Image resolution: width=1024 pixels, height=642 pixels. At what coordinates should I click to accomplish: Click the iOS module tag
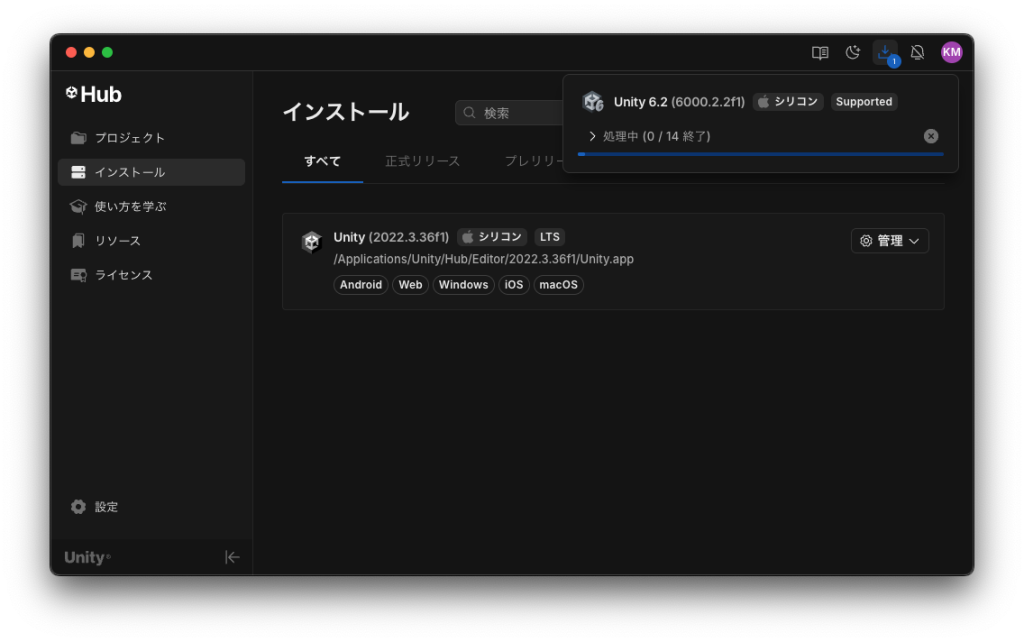point(513,285)
